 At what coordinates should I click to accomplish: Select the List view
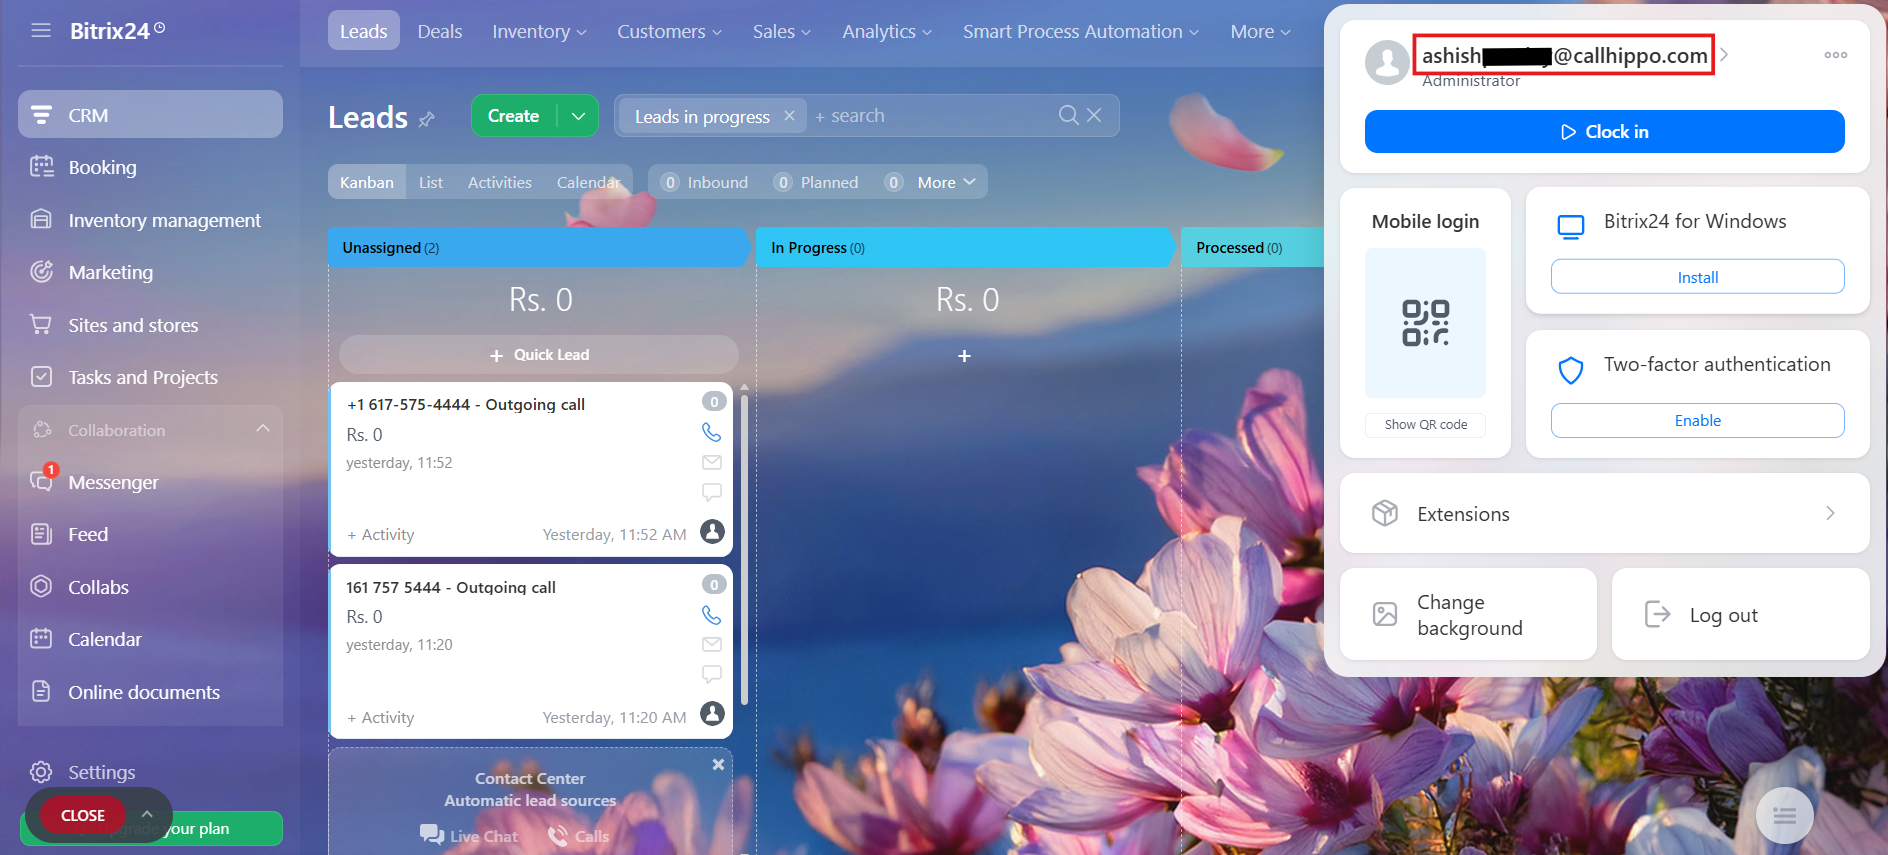431,182
